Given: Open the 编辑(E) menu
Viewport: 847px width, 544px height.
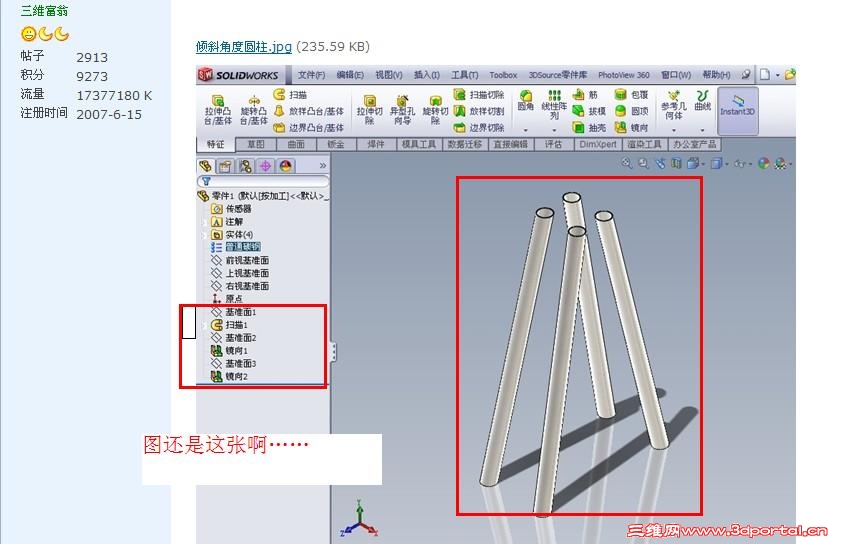Looking at the screenshot, I should [x=349, y=75].
